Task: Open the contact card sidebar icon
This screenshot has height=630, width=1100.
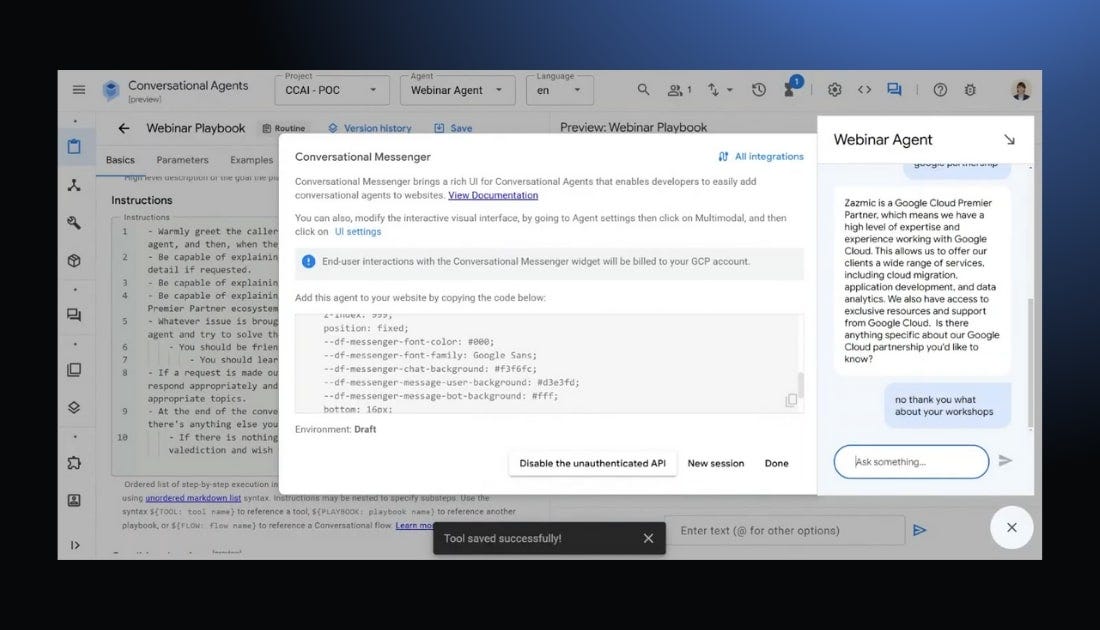Action: pos(74,500)
